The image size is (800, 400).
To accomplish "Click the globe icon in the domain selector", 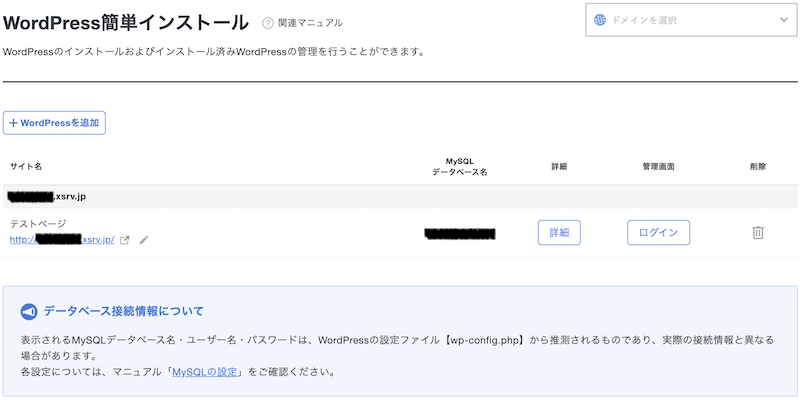I will coord(600,20).
